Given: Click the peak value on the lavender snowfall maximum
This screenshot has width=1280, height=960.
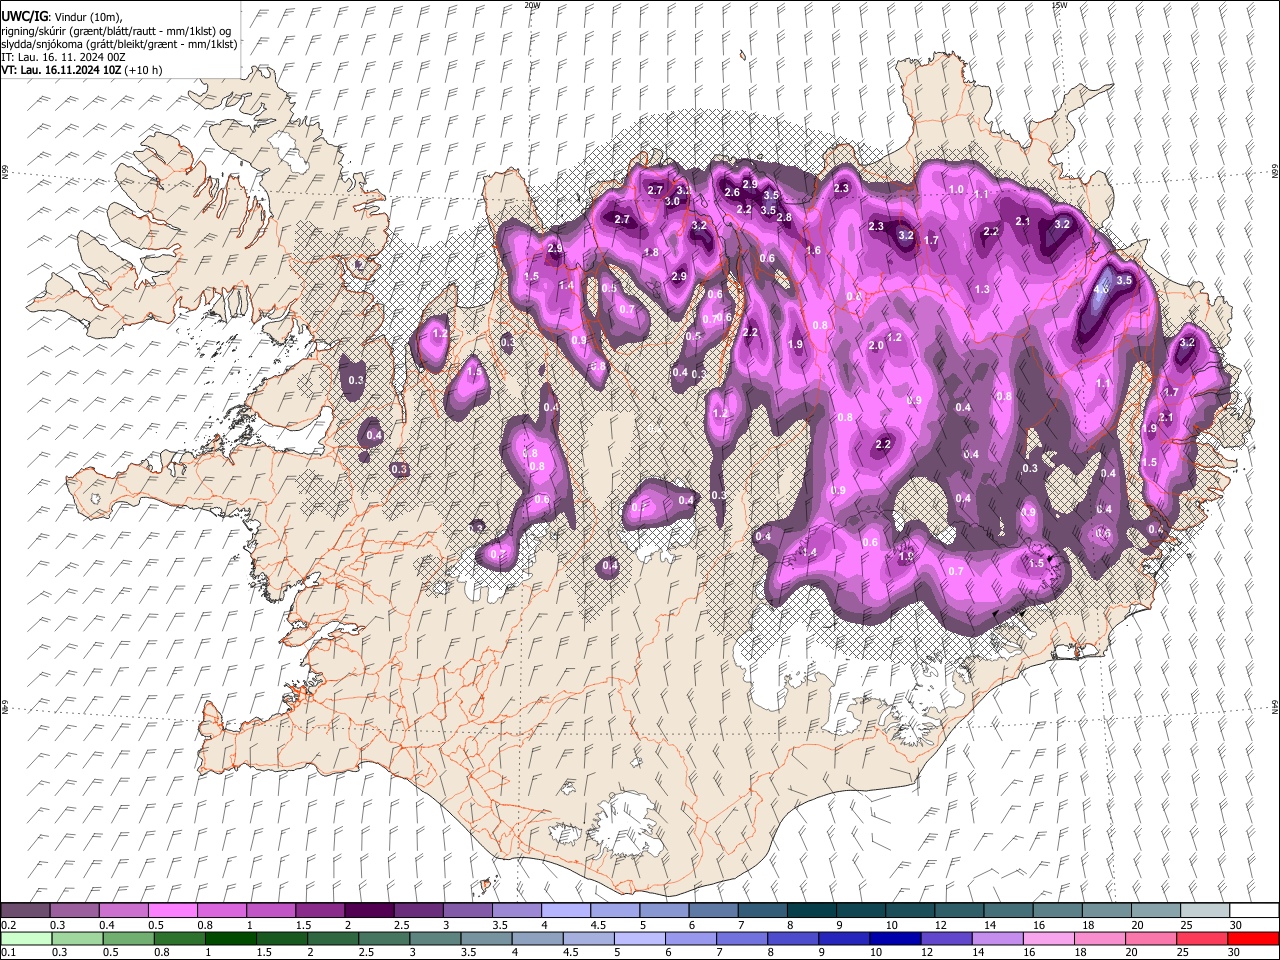Looking at the screenshot, I should tap(1101, 290).
